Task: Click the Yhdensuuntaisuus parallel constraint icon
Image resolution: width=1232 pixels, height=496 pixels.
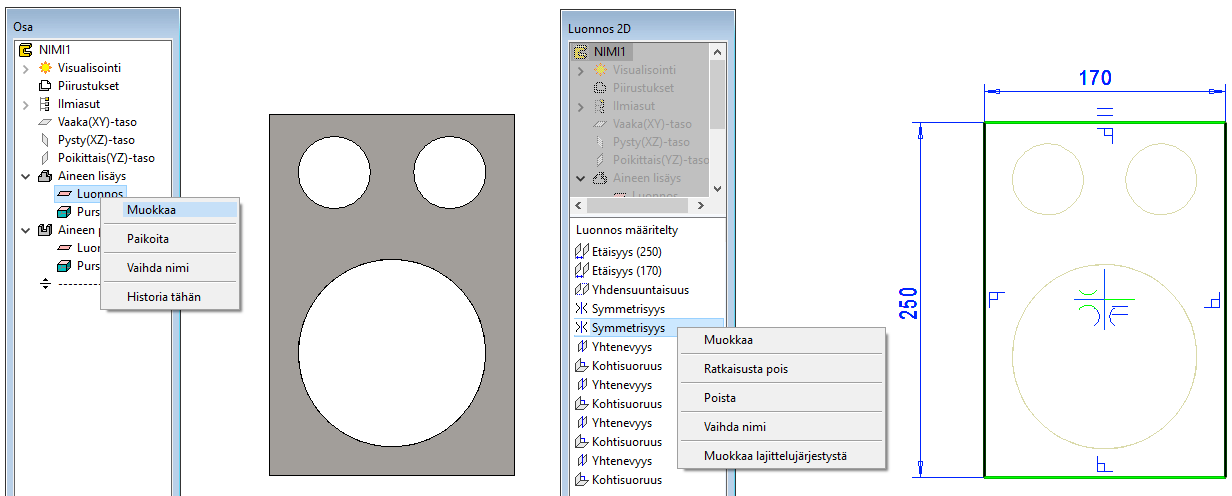Action: click(581, 290)
